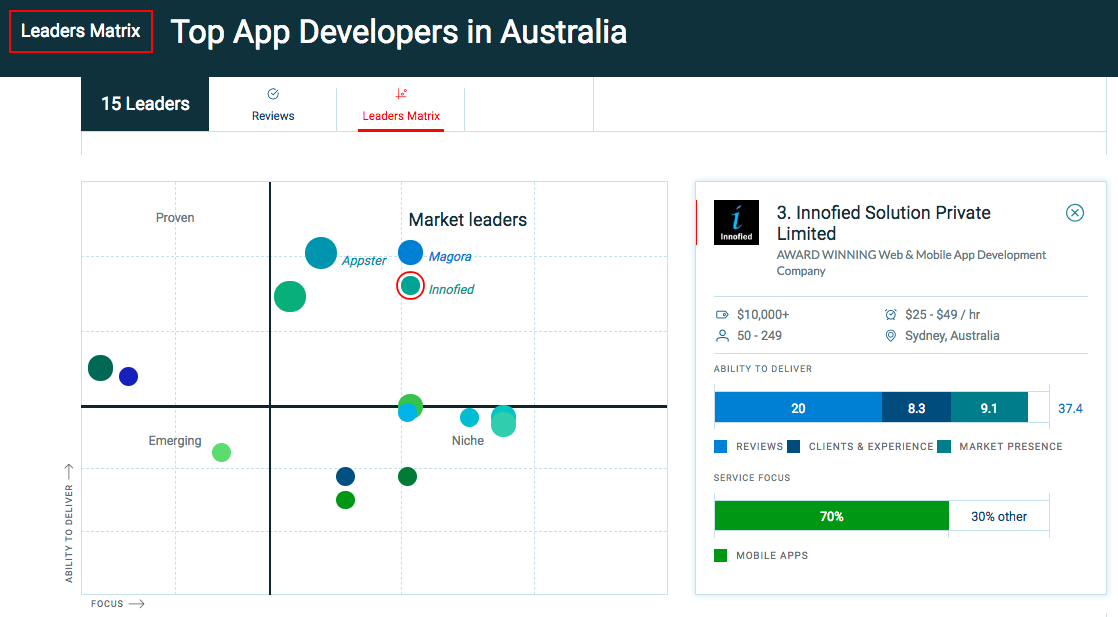Click the light green bubble in Emerging quadrant
1118x617 pixels.
pos(222,452)
